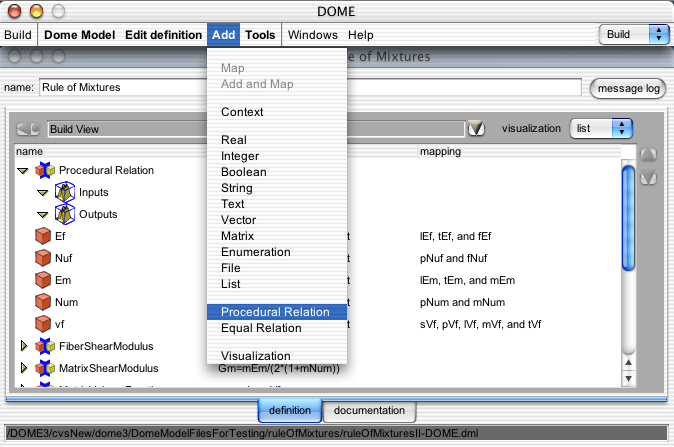Click the Outputs filter icon
This screenshot has height=447, width=674.
click(65, 214)
